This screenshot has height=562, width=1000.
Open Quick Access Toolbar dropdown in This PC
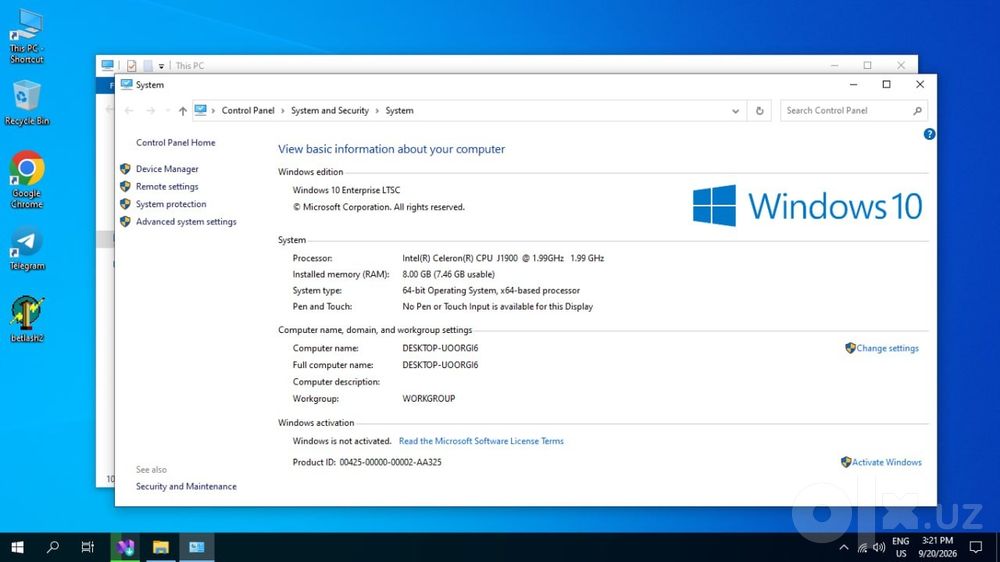[161, 66]
